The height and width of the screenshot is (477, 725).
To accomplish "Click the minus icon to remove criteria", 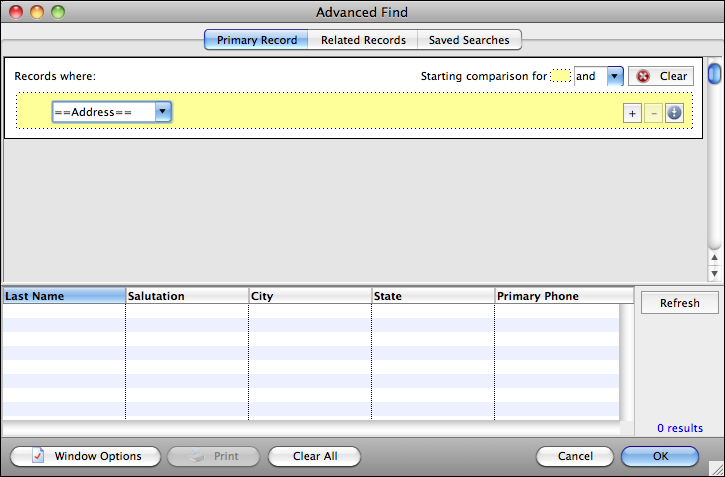I will [x=653, y=113].
